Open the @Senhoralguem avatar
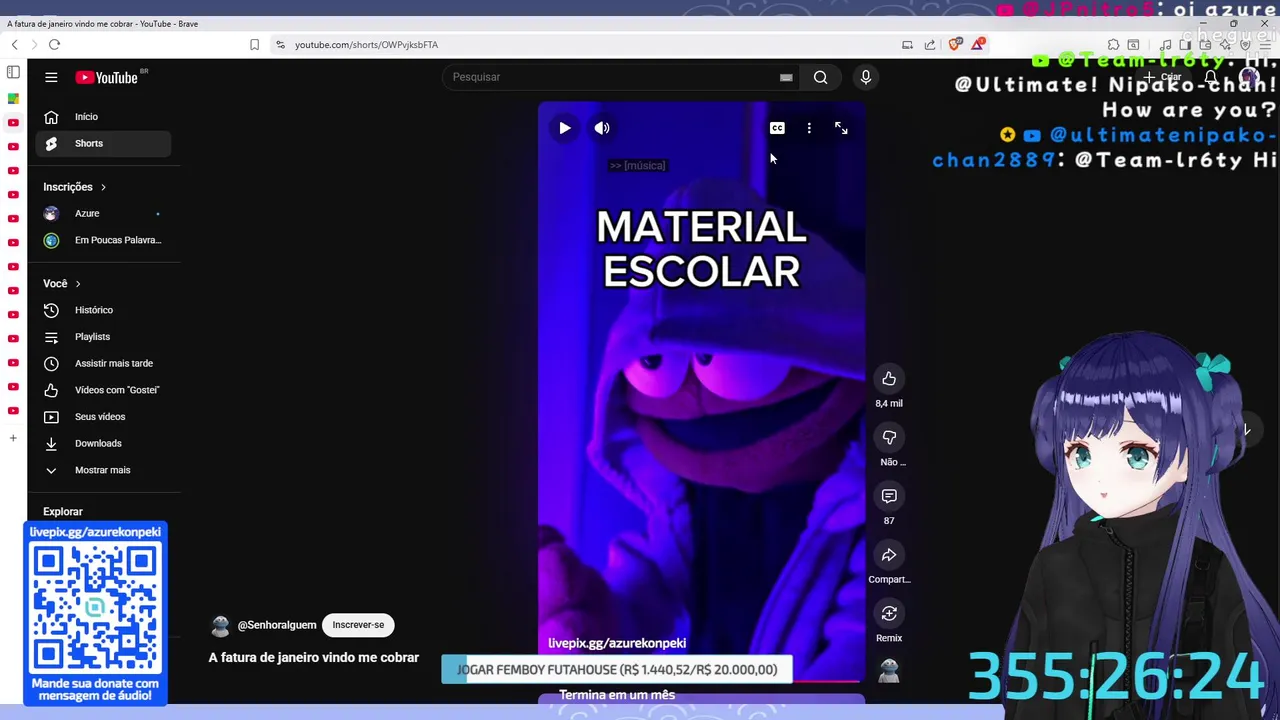Screen dimensions: 1280x720 pyautogui.click(x=220, y=625)
